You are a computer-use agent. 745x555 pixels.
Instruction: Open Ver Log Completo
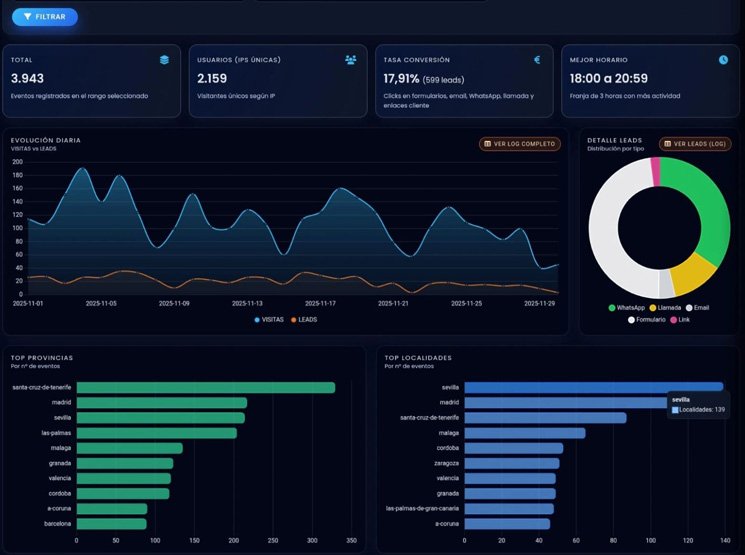[520, 144]
